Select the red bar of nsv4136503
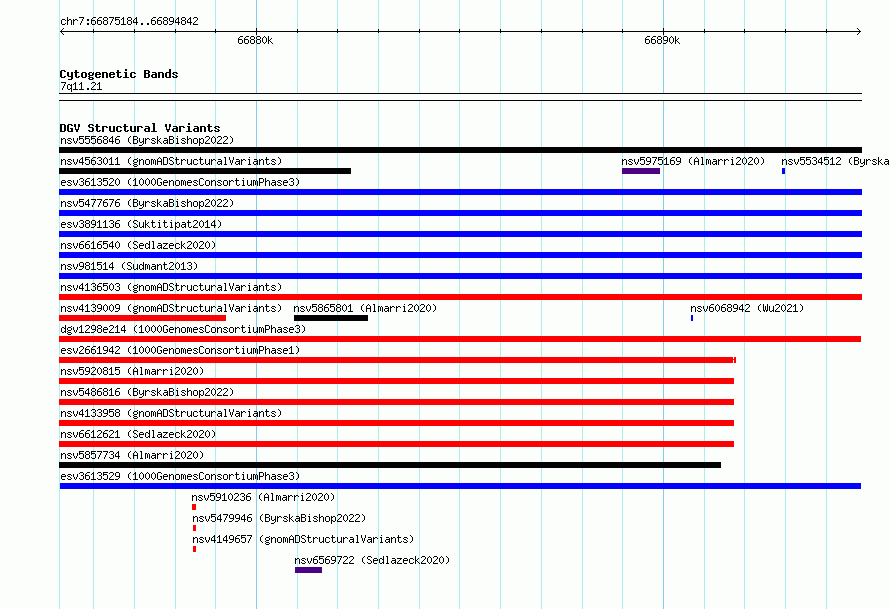 460,297
